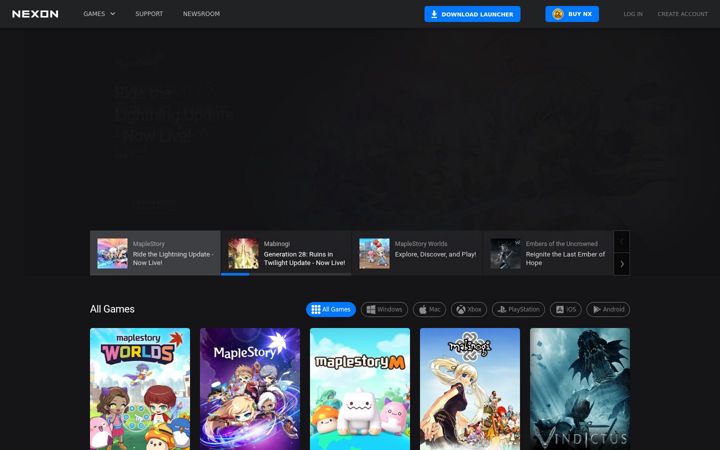The width and height of the screenshot is (720, 450).
Task: Advance carousel with the next chevron arrow
Action: point(622,264)
